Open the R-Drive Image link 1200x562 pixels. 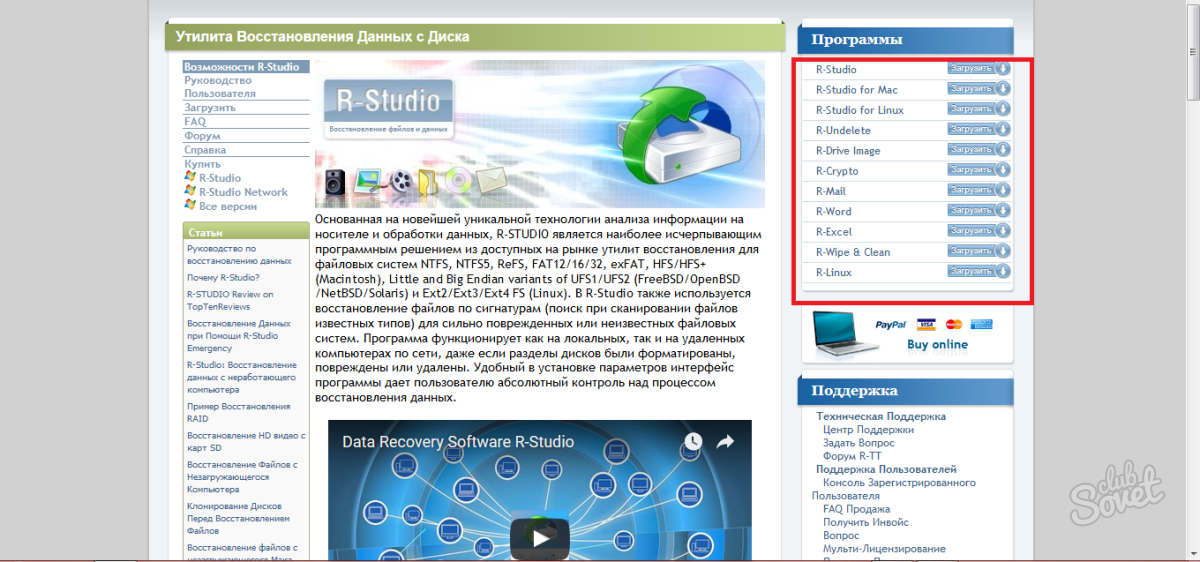(x=848, y=151)
